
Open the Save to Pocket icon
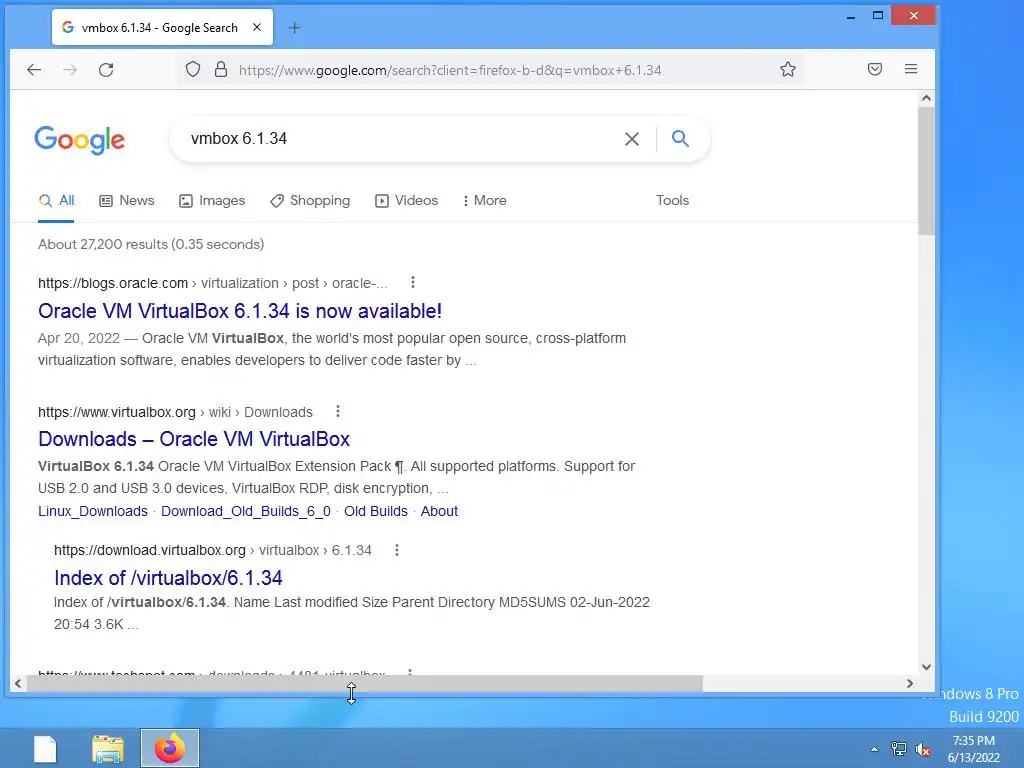click(x=875, y=69)
